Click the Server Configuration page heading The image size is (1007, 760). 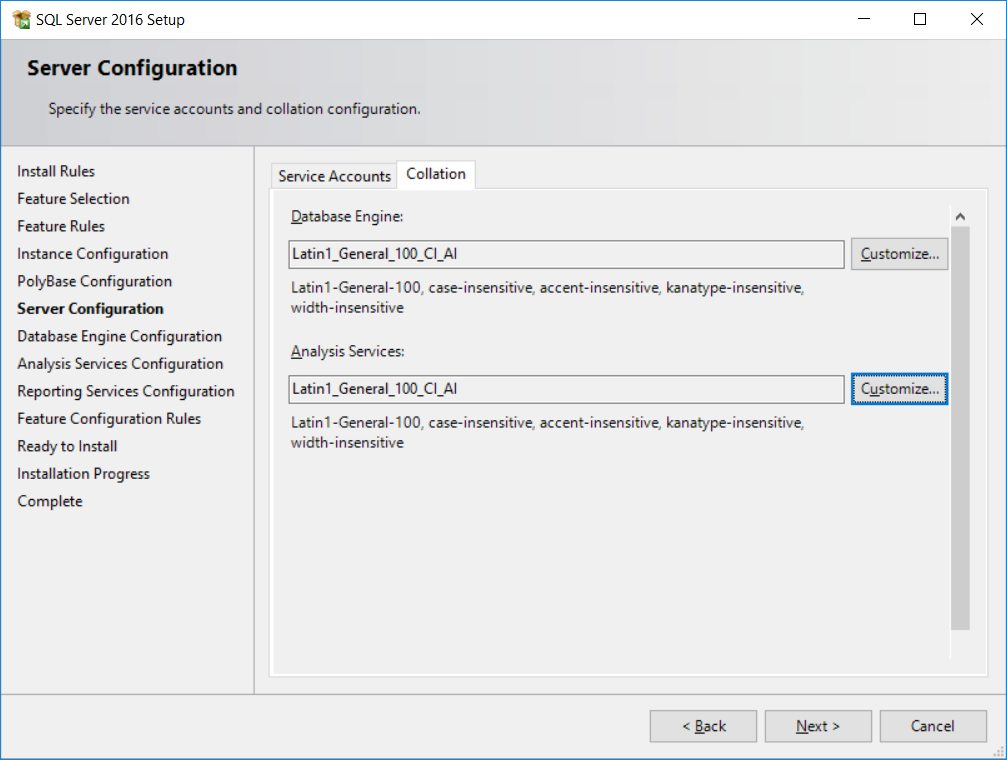click(132, 68)
